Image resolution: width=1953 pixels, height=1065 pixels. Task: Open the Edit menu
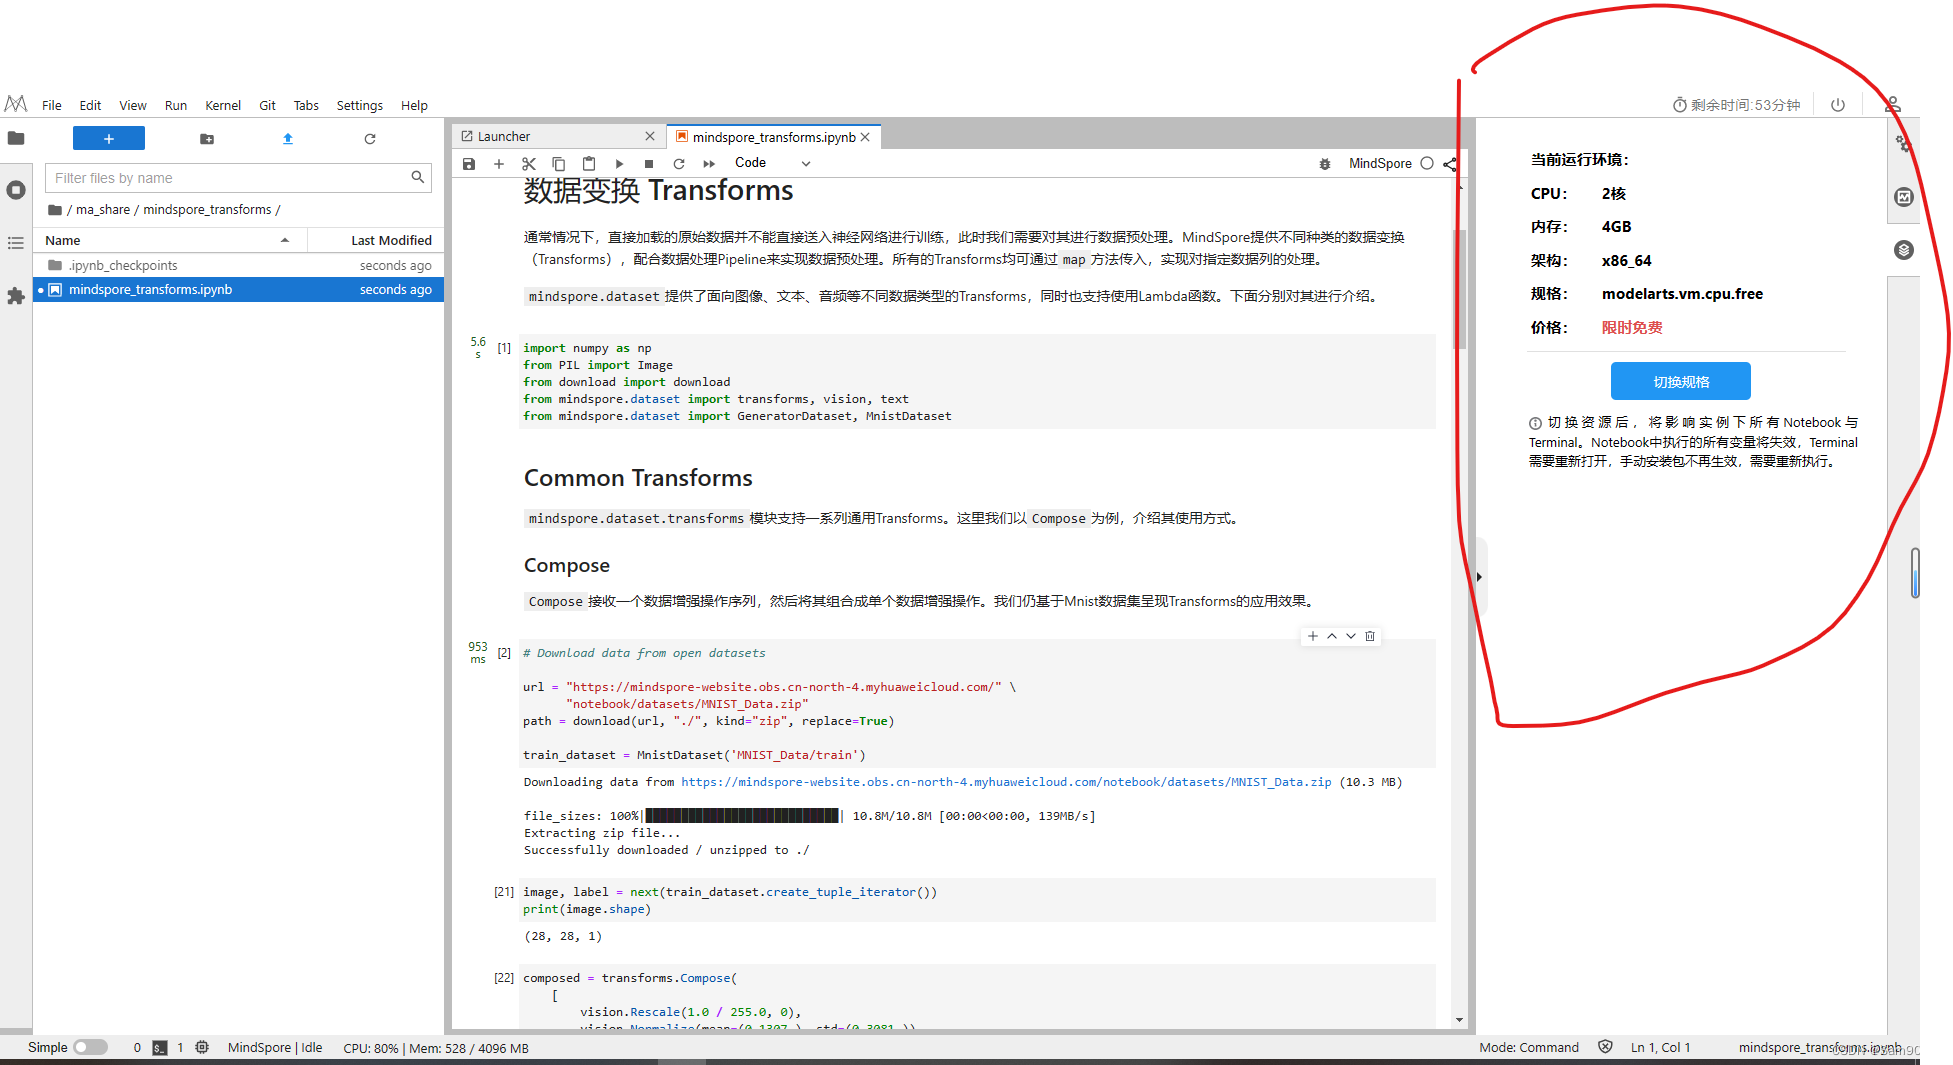click(x=90, y=105)
